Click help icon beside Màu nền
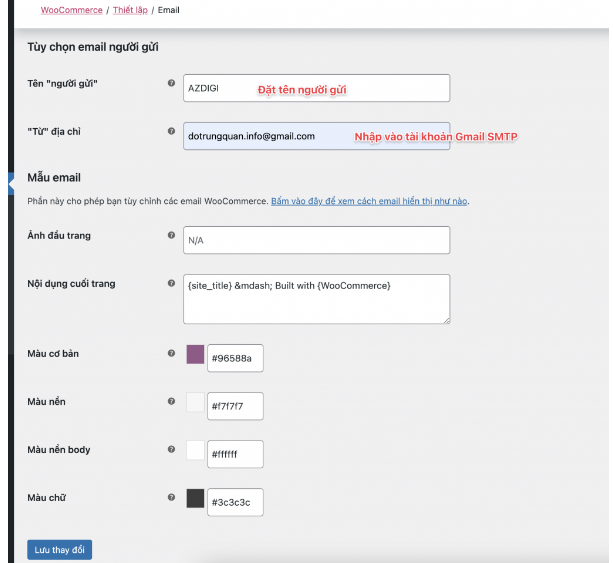This screenshot has width=613, height=563. [171, 401]
